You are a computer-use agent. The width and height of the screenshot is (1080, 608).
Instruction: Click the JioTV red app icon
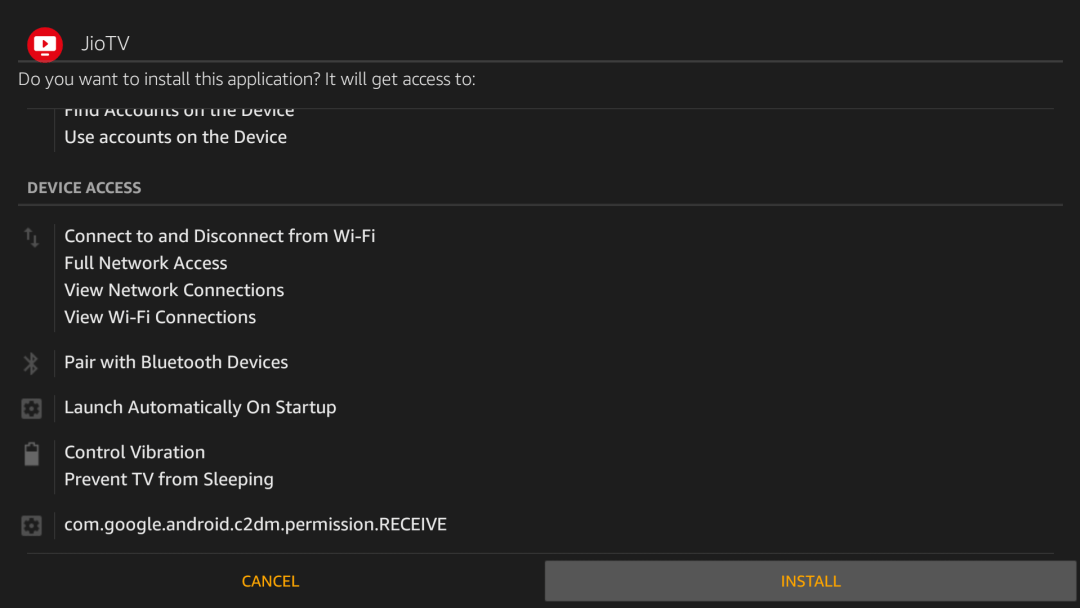(x=45, y=44)
